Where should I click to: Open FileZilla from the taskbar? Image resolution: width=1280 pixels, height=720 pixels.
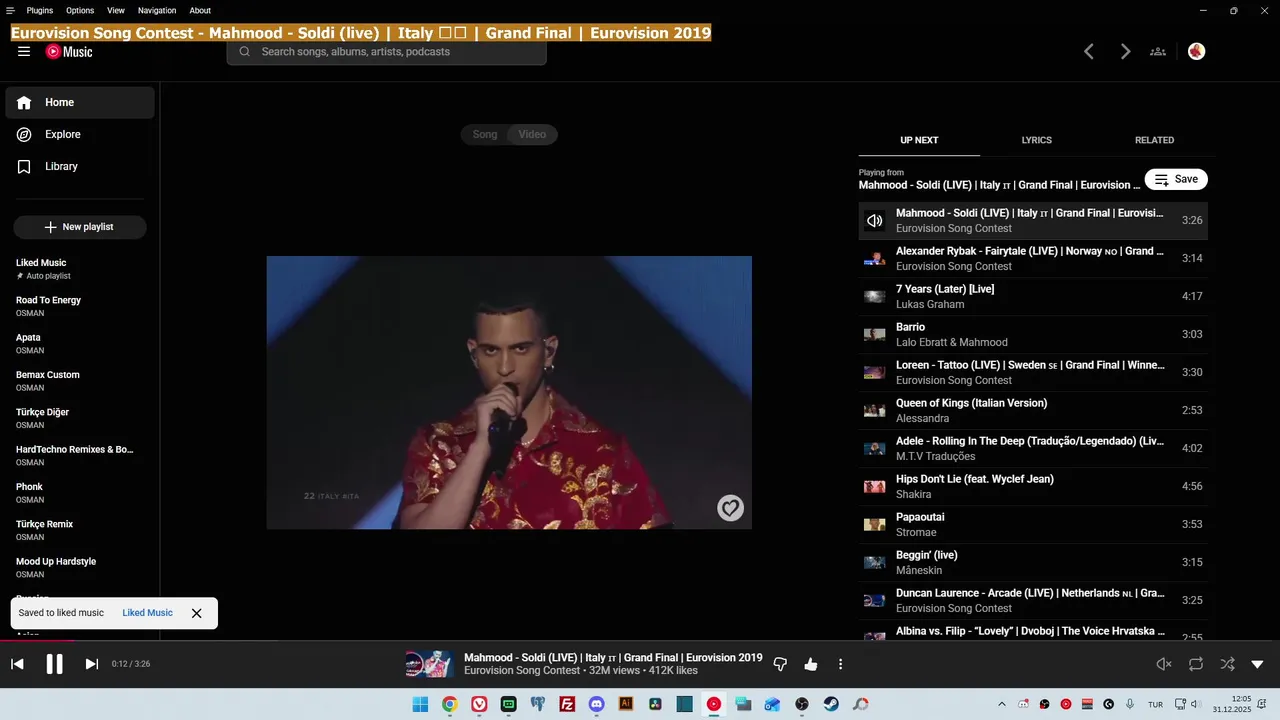coord(567,704)
